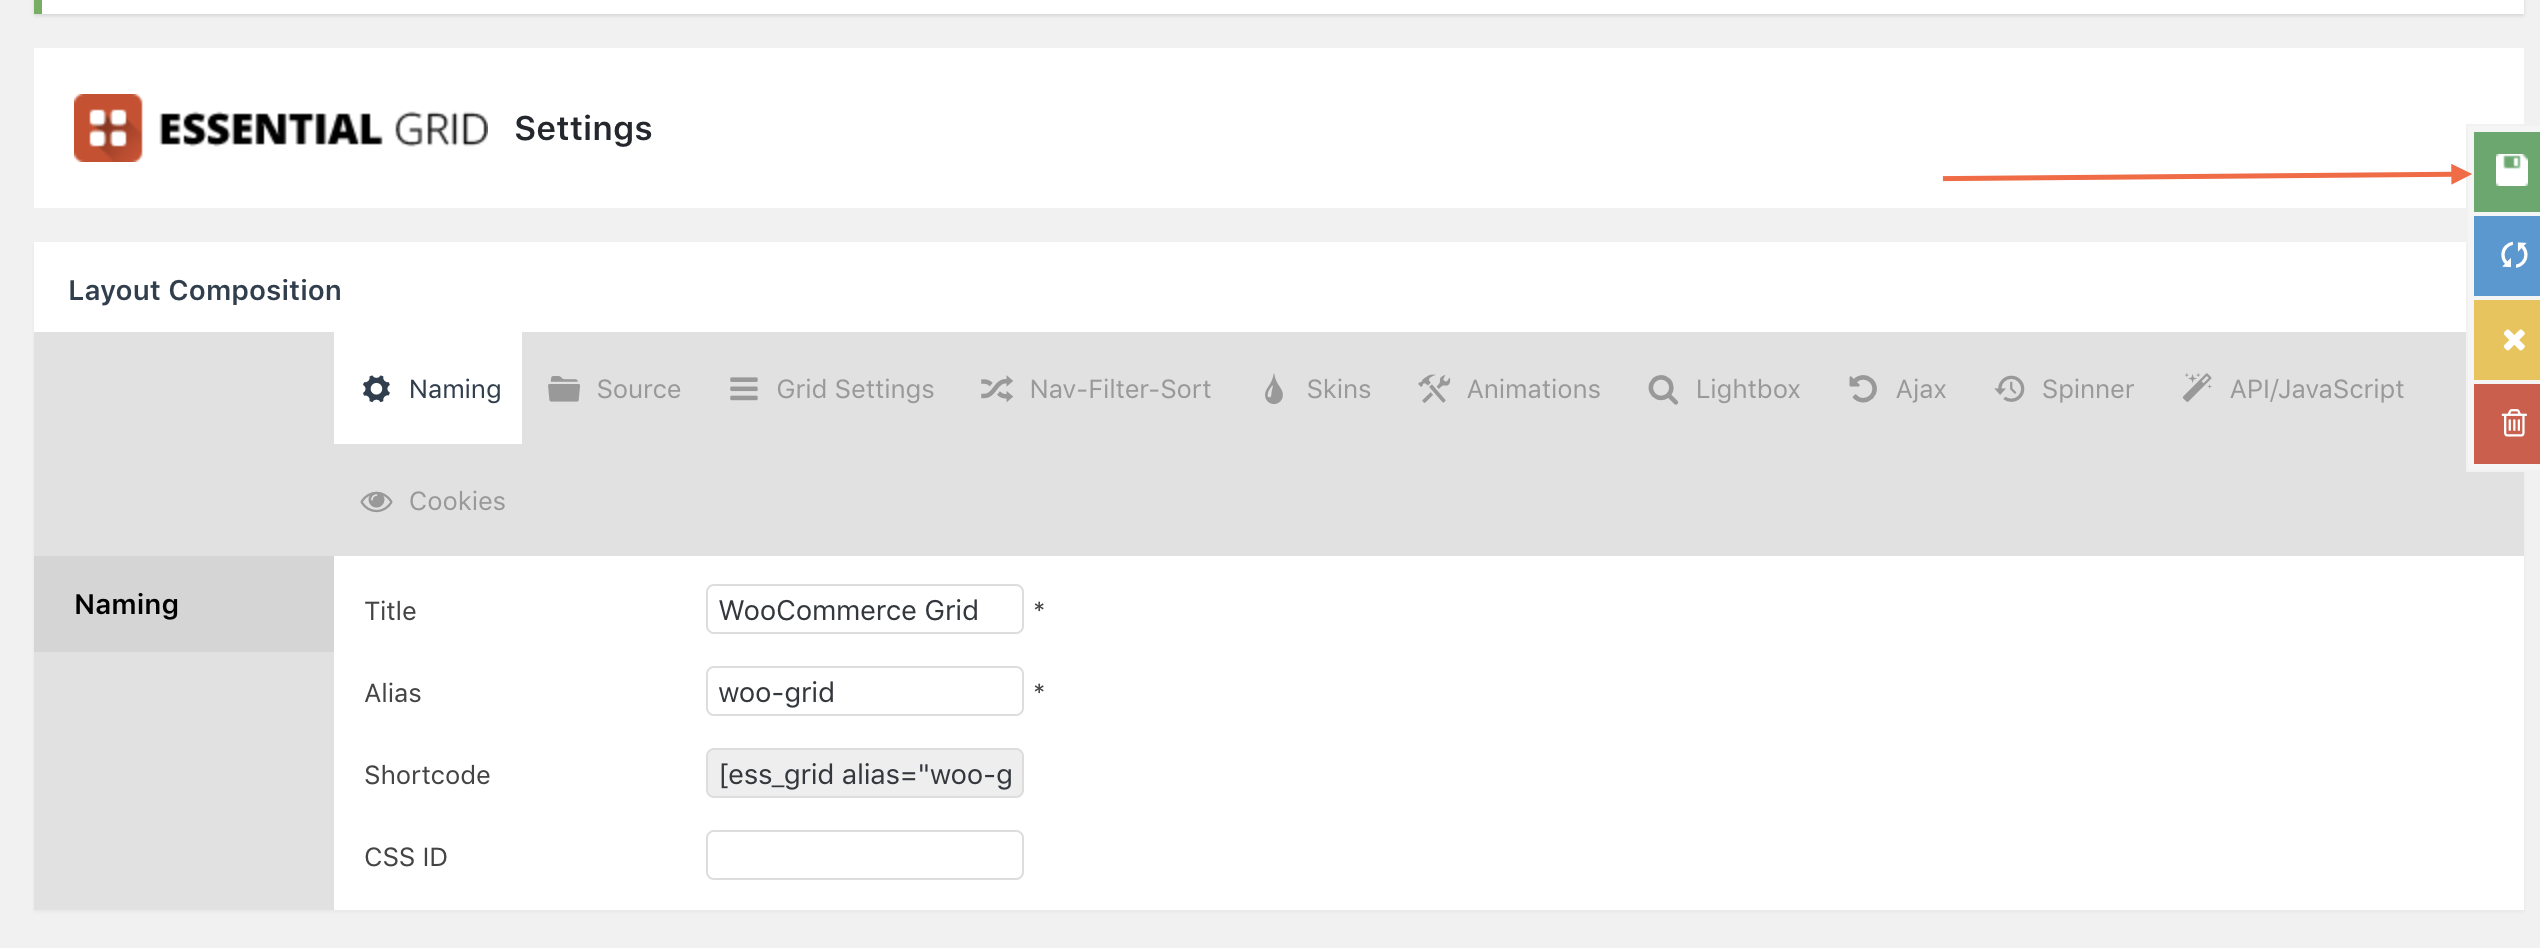Screen dimensions: 2540x948
Task: Click the folder icon for Source
Action: tap(564, 389)
